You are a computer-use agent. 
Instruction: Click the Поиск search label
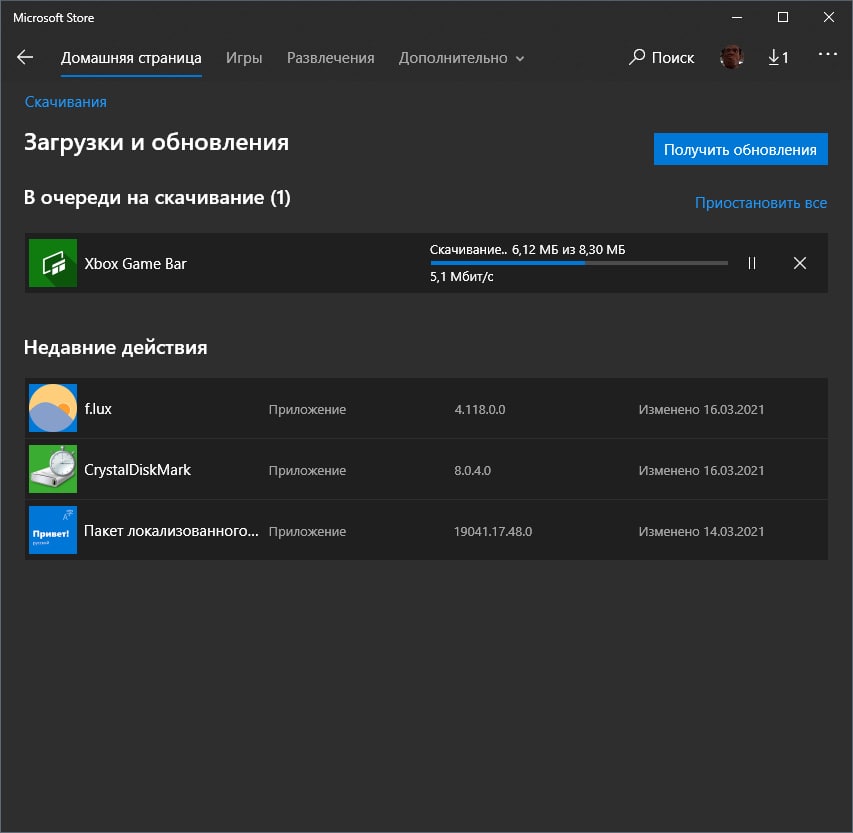(673, 58)
